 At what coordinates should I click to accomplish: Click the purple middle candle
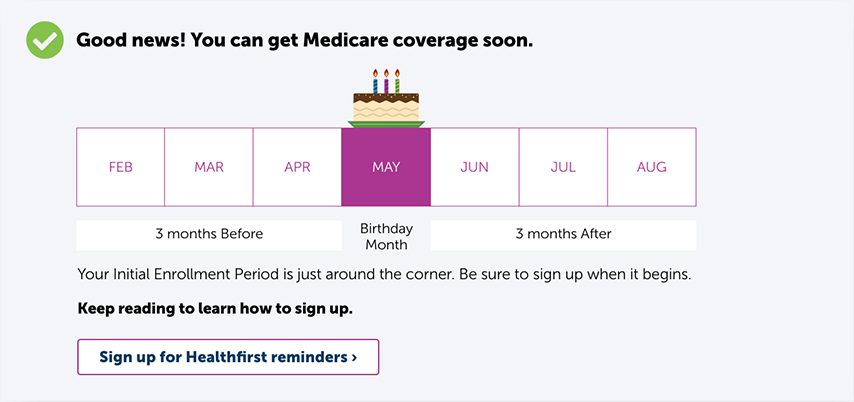(386, 81)
